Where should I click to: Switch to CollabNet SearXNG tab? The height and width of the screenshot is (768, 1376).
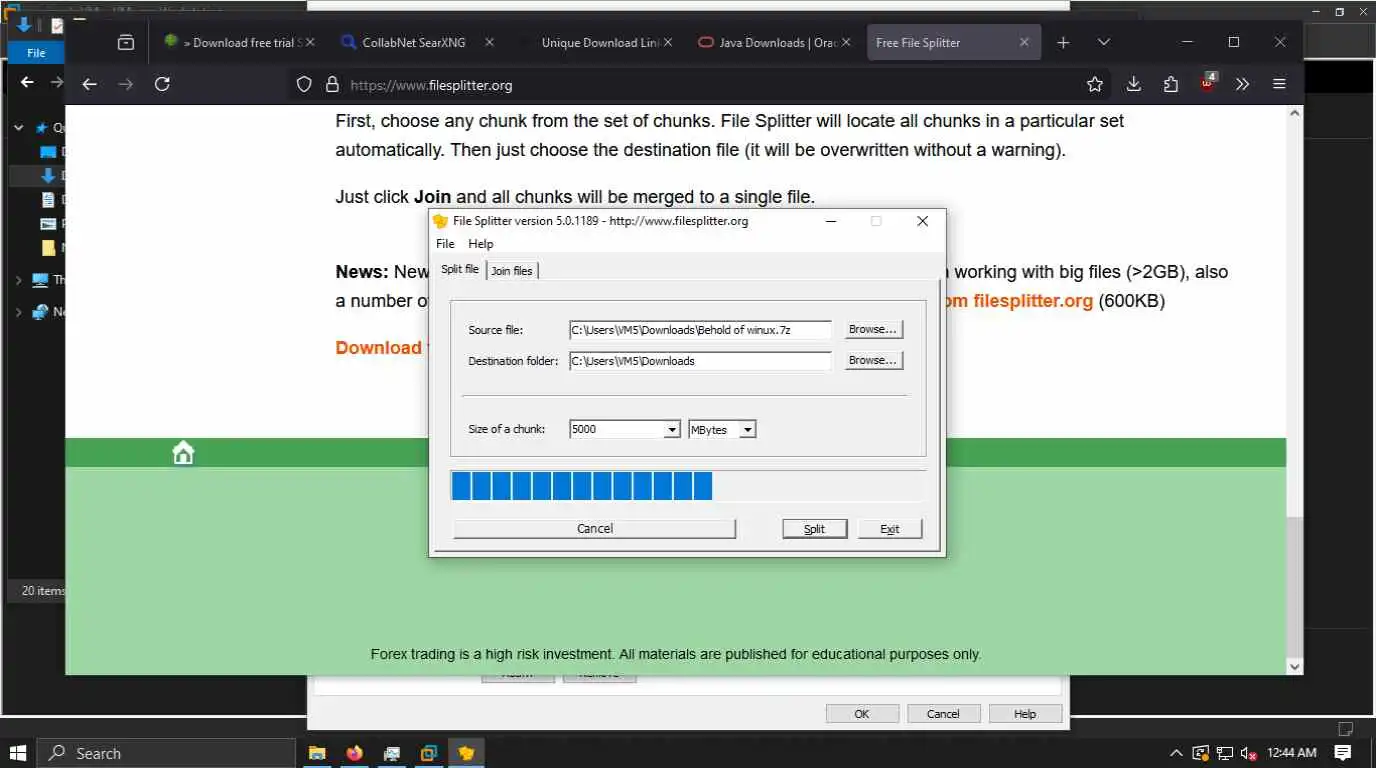tap(416, 42)
